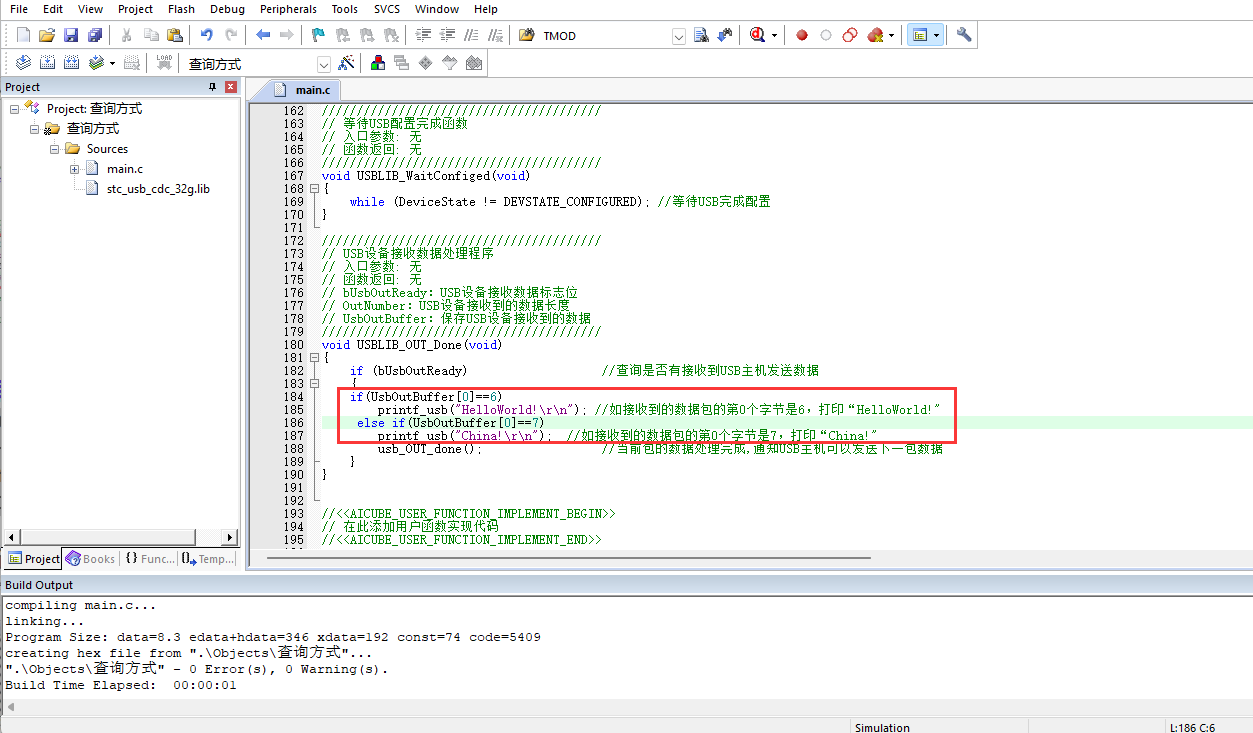Select stc_usb_cdc_32g.lib in project tree
The image size is (1253, 733).
158,188
